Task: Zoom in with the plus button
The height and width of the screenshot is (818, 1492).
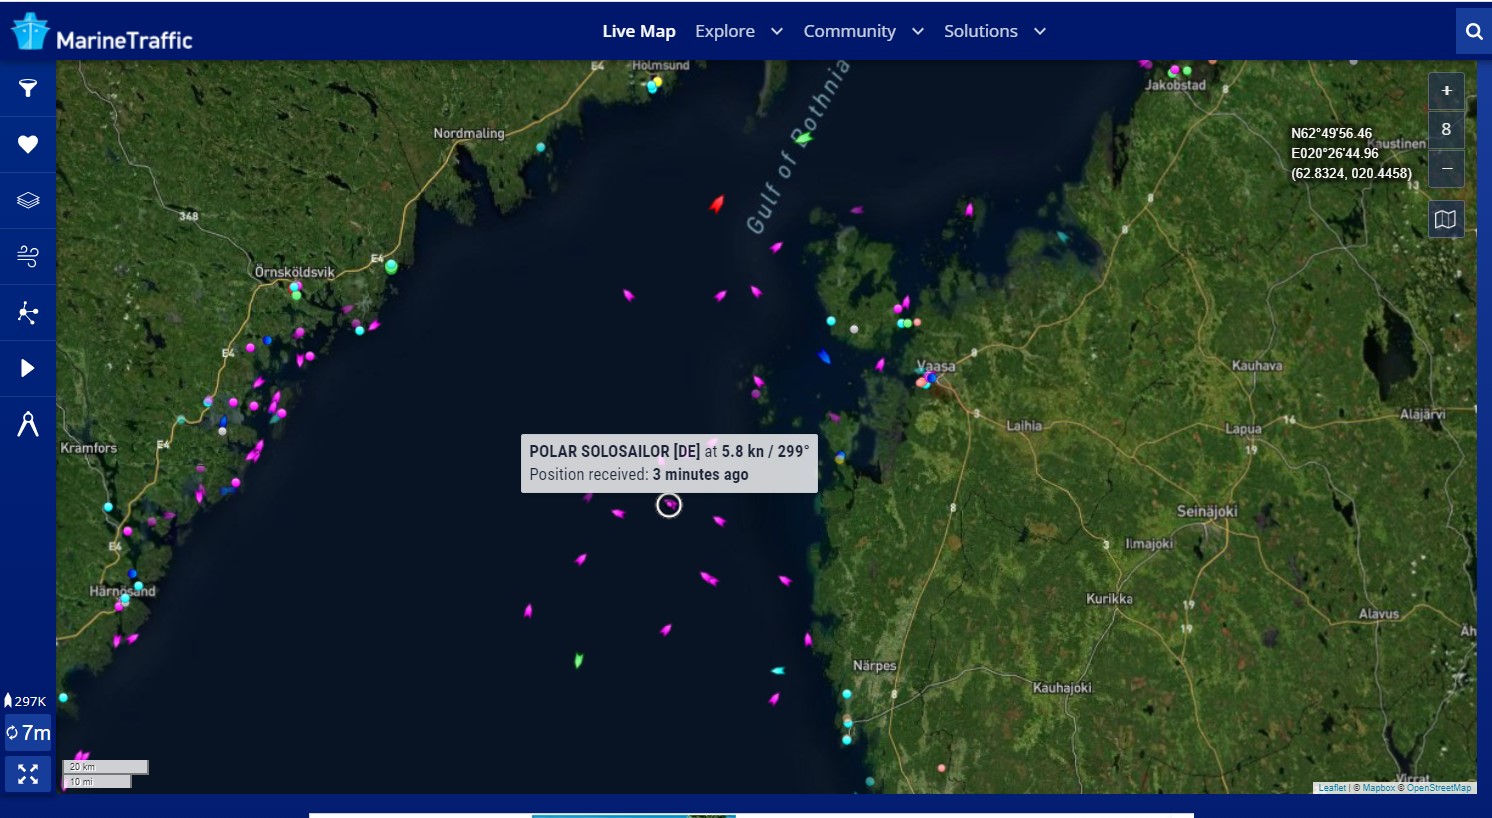Action: [1446, 91]
